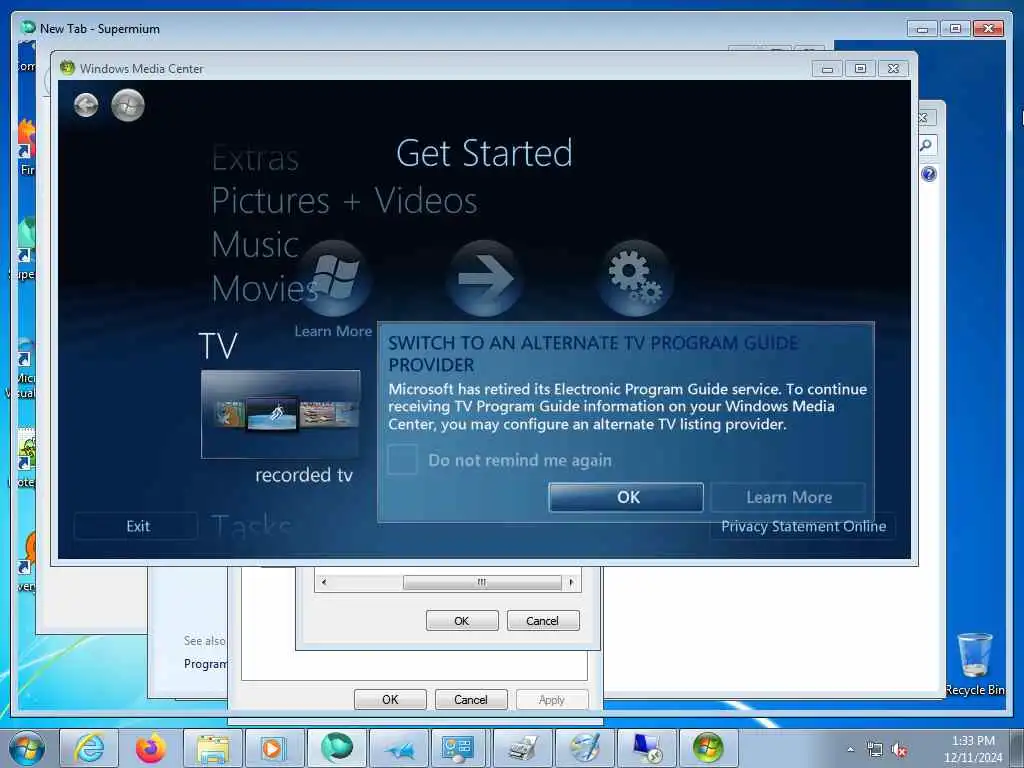Viewport: 1024px width, 768px height.
Task: Click the blue help question-mark icon
Action: click(928, 174)
